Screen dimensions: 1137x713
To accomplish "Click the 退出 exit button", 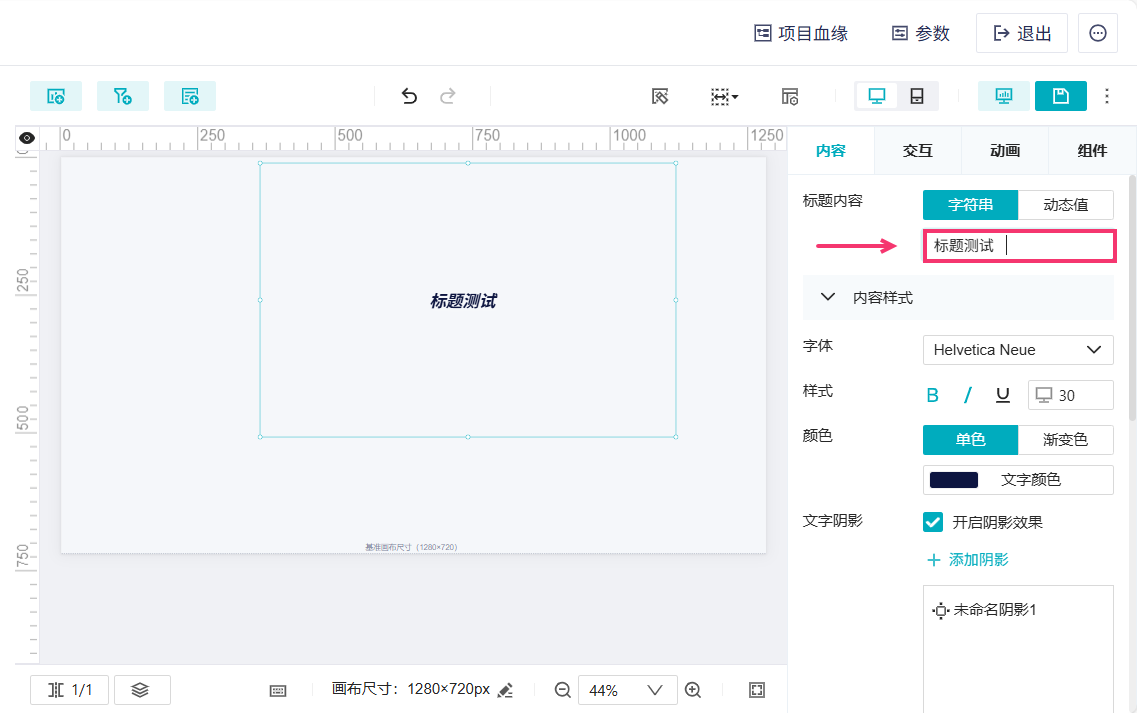I will [x=1022, y=33].
